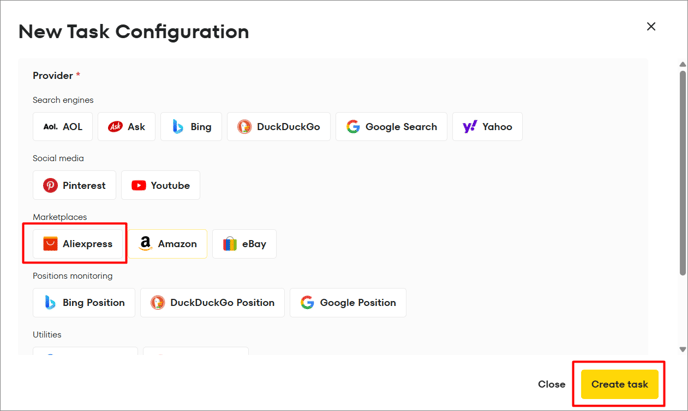Screen dimensions: 688x411
Task: Select the AOL search engine provider
Action: tap(63, 127)
